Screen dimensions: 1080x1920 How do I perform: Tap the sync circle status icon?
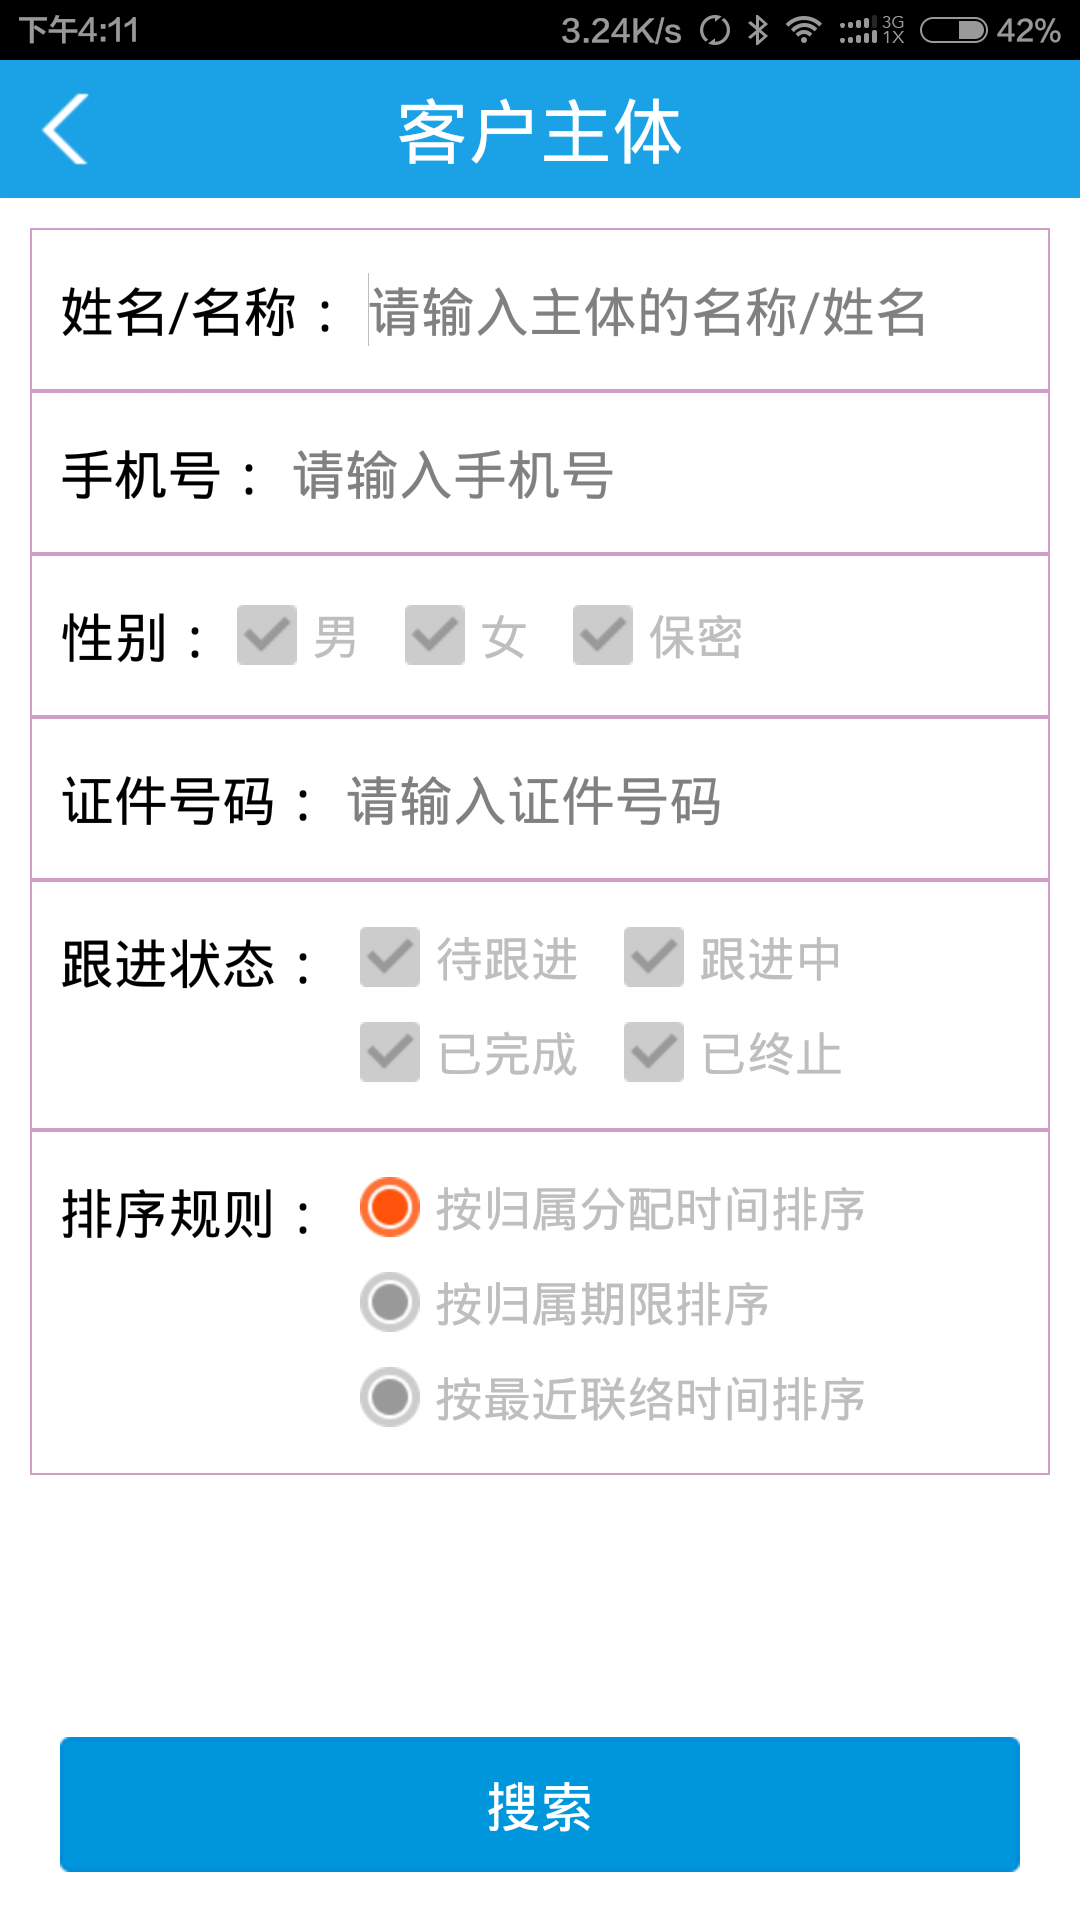[715, 30]
